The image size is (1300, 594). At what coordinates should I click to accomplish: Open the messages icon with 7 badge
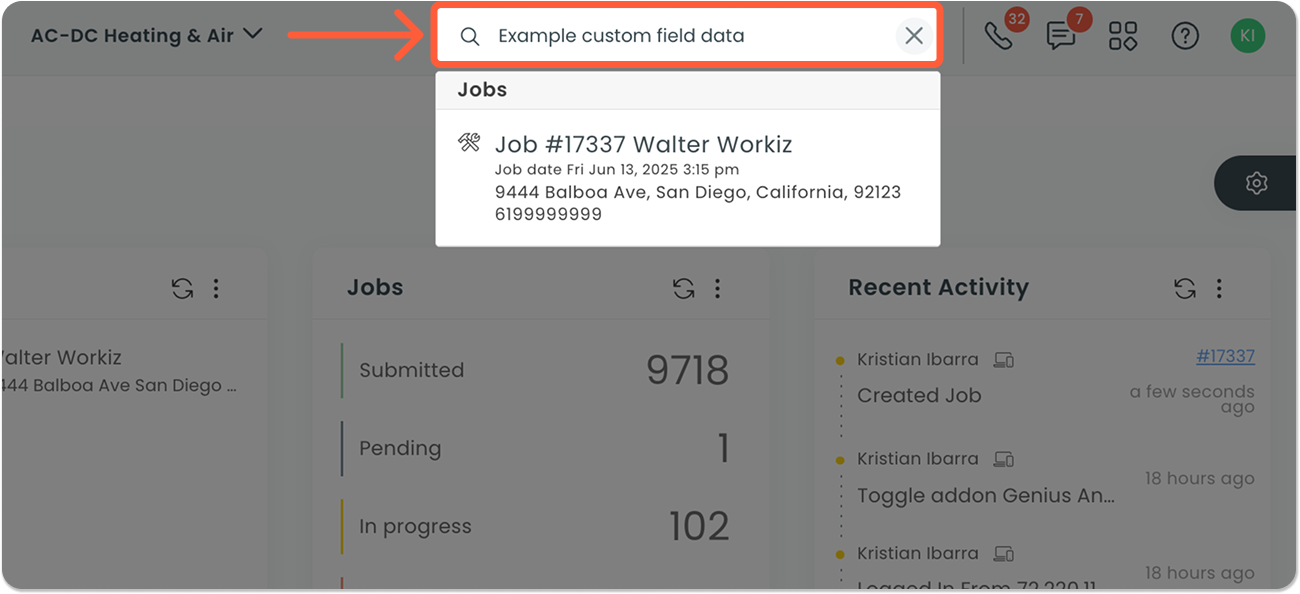(1061, 36)
